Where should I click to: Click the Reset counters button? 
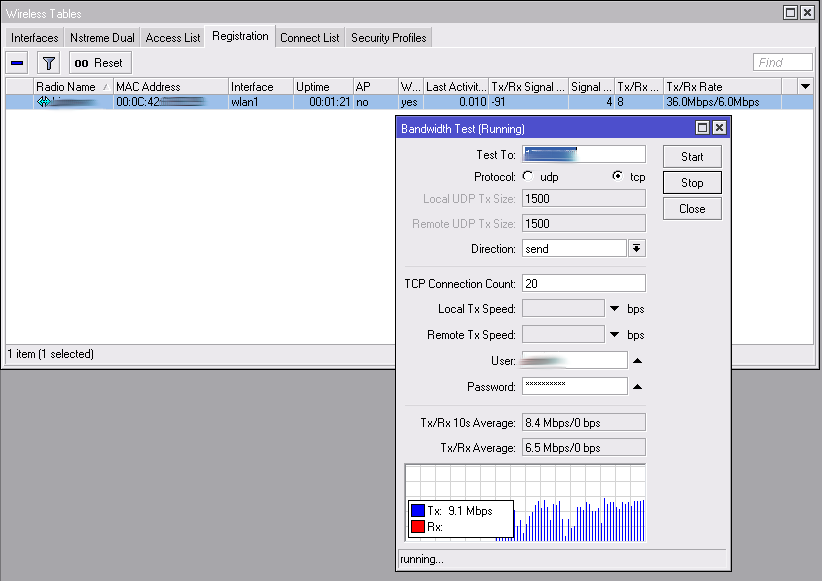pyautogui.click(x=100, y=63)
